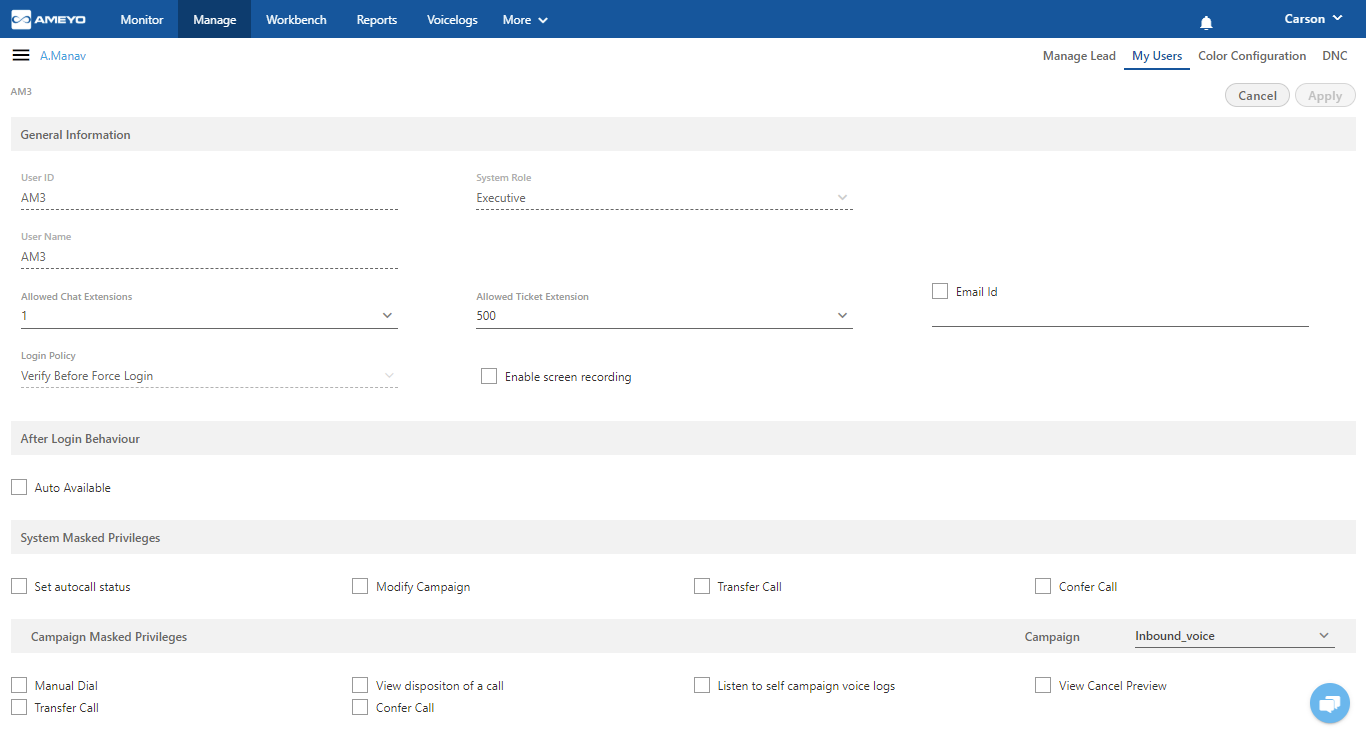1366x737 pixels.
Task: Expand the More menu
Action: click(x=525, y=19)
